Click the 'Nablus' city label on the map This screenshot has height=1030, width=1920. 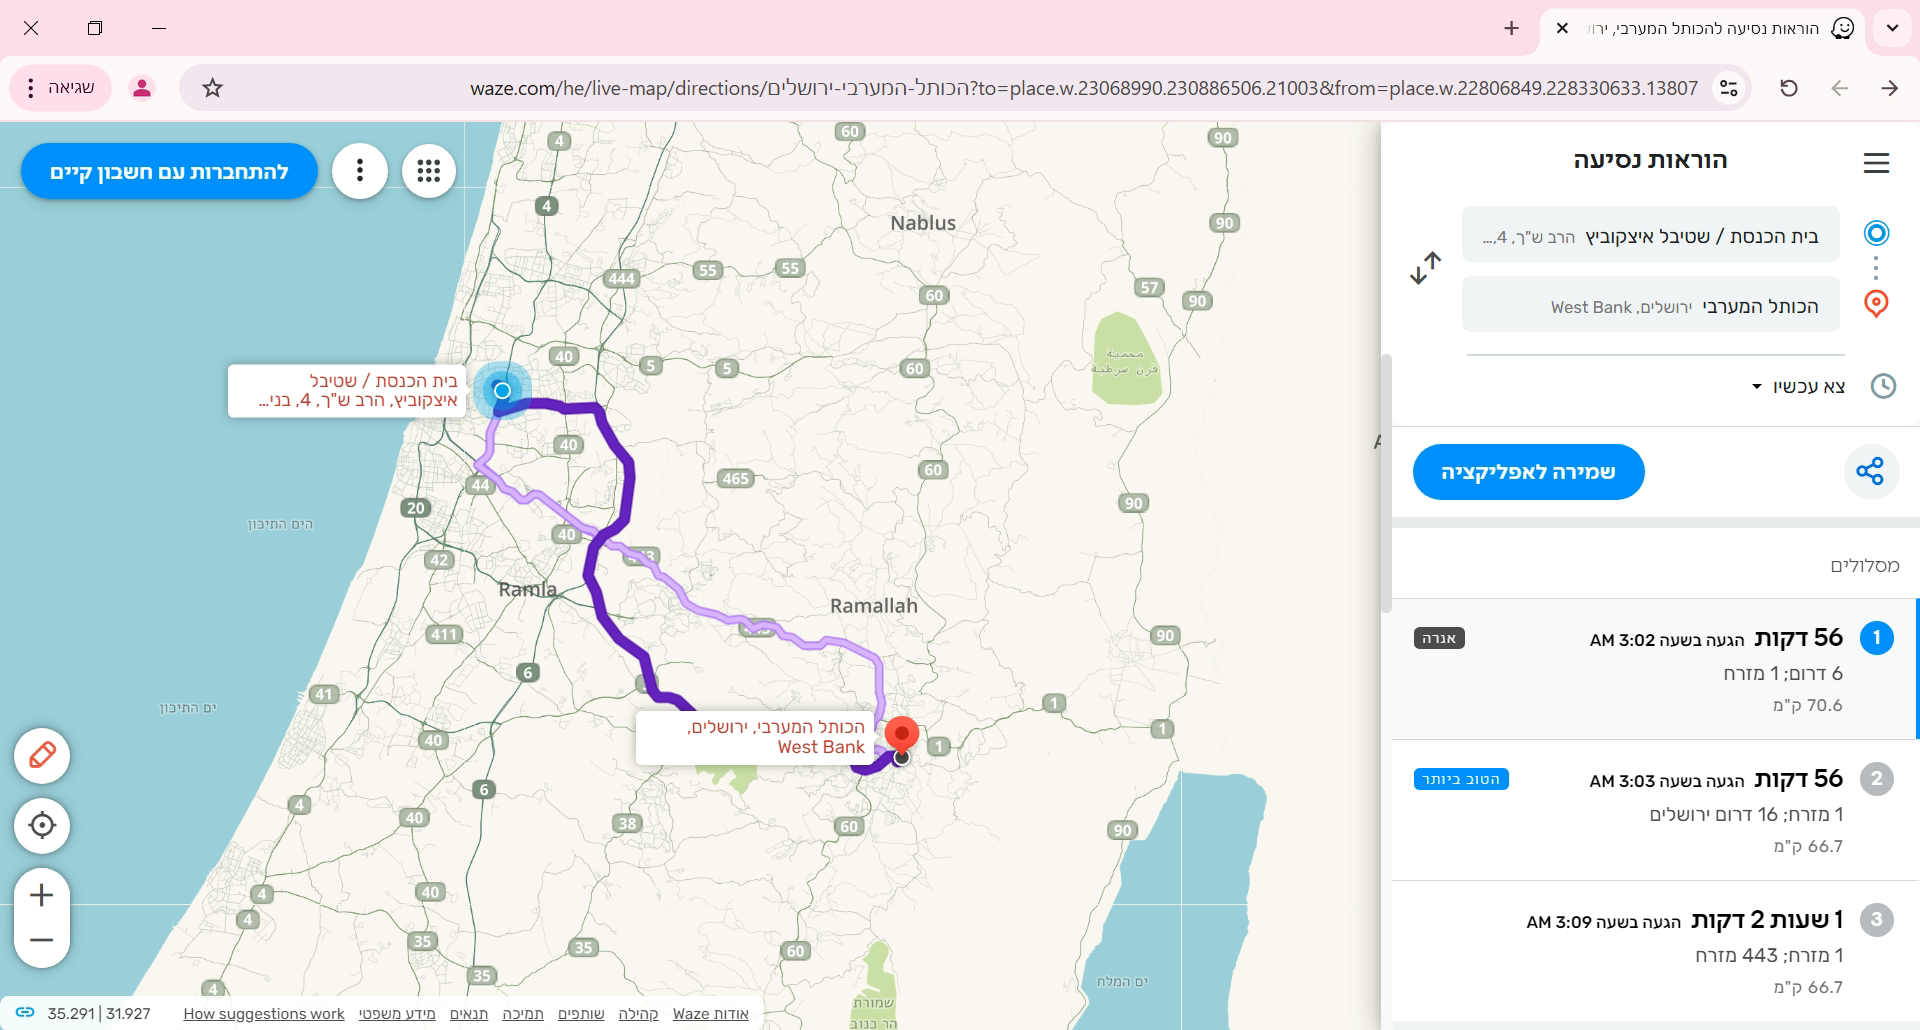(x=923, y=223)
